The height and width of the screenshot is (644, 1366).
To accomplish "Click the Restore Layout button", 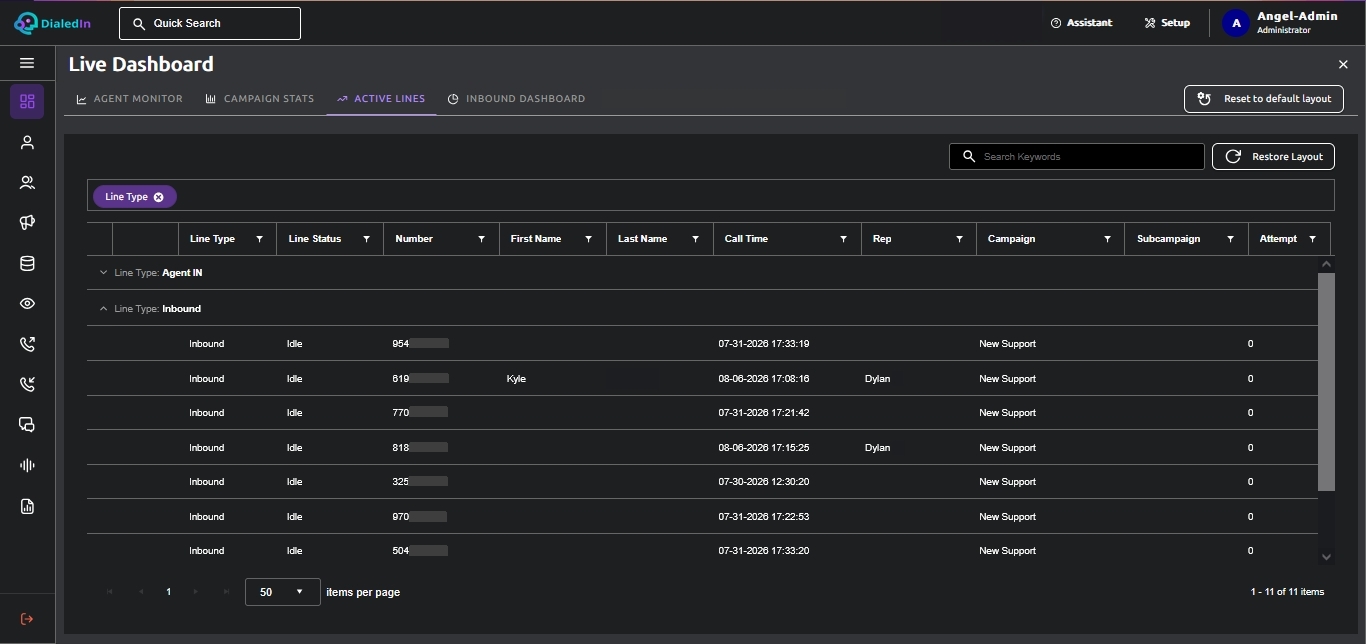I will coord(1273,157).
